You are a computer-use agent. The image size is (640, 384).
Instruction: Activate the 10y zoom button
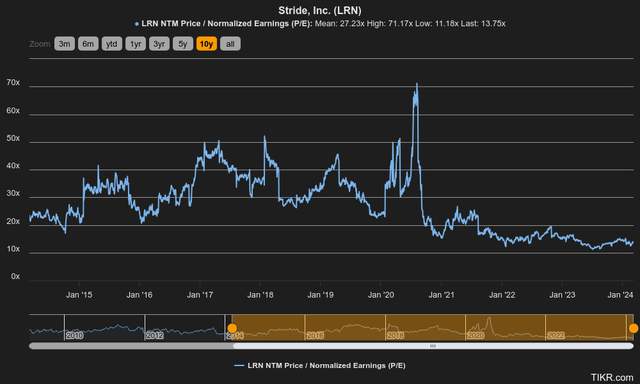tap(207, 44)
